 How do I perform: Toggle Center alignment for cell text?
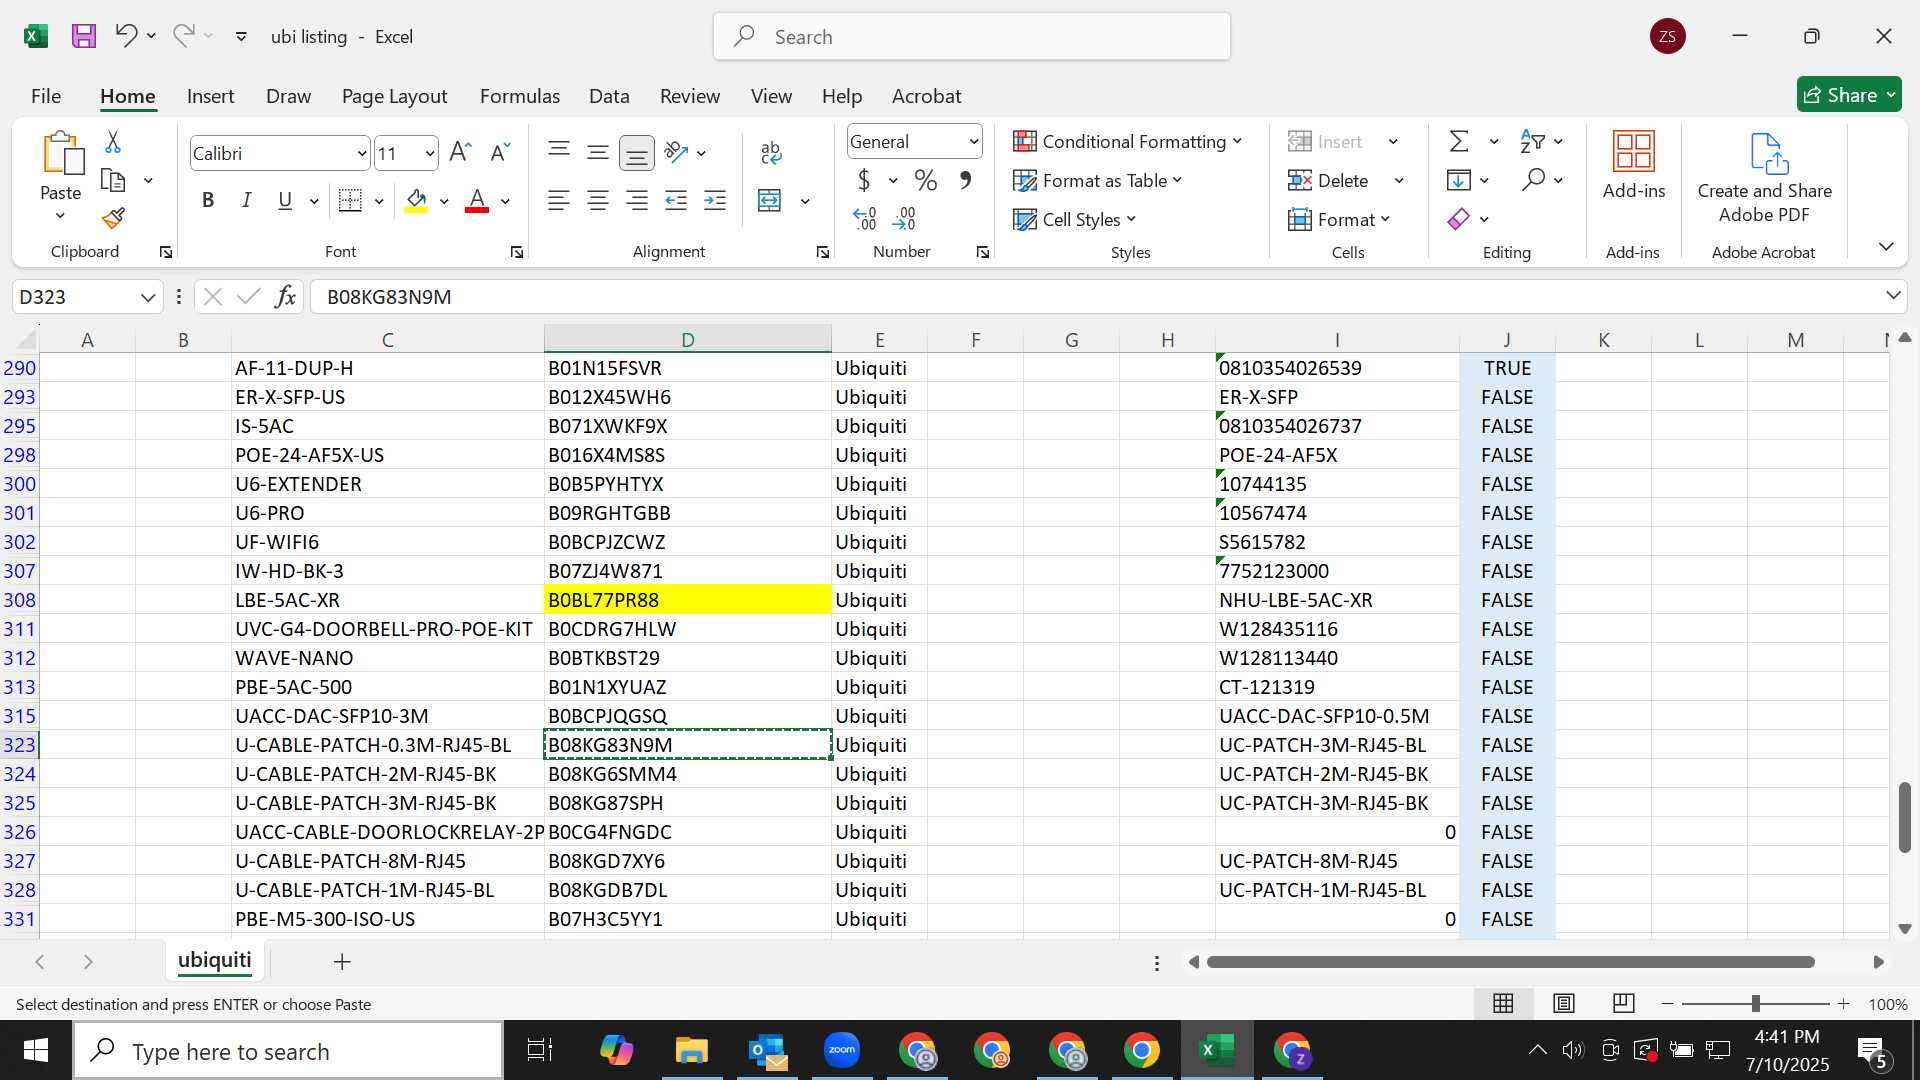click(598, 200)
